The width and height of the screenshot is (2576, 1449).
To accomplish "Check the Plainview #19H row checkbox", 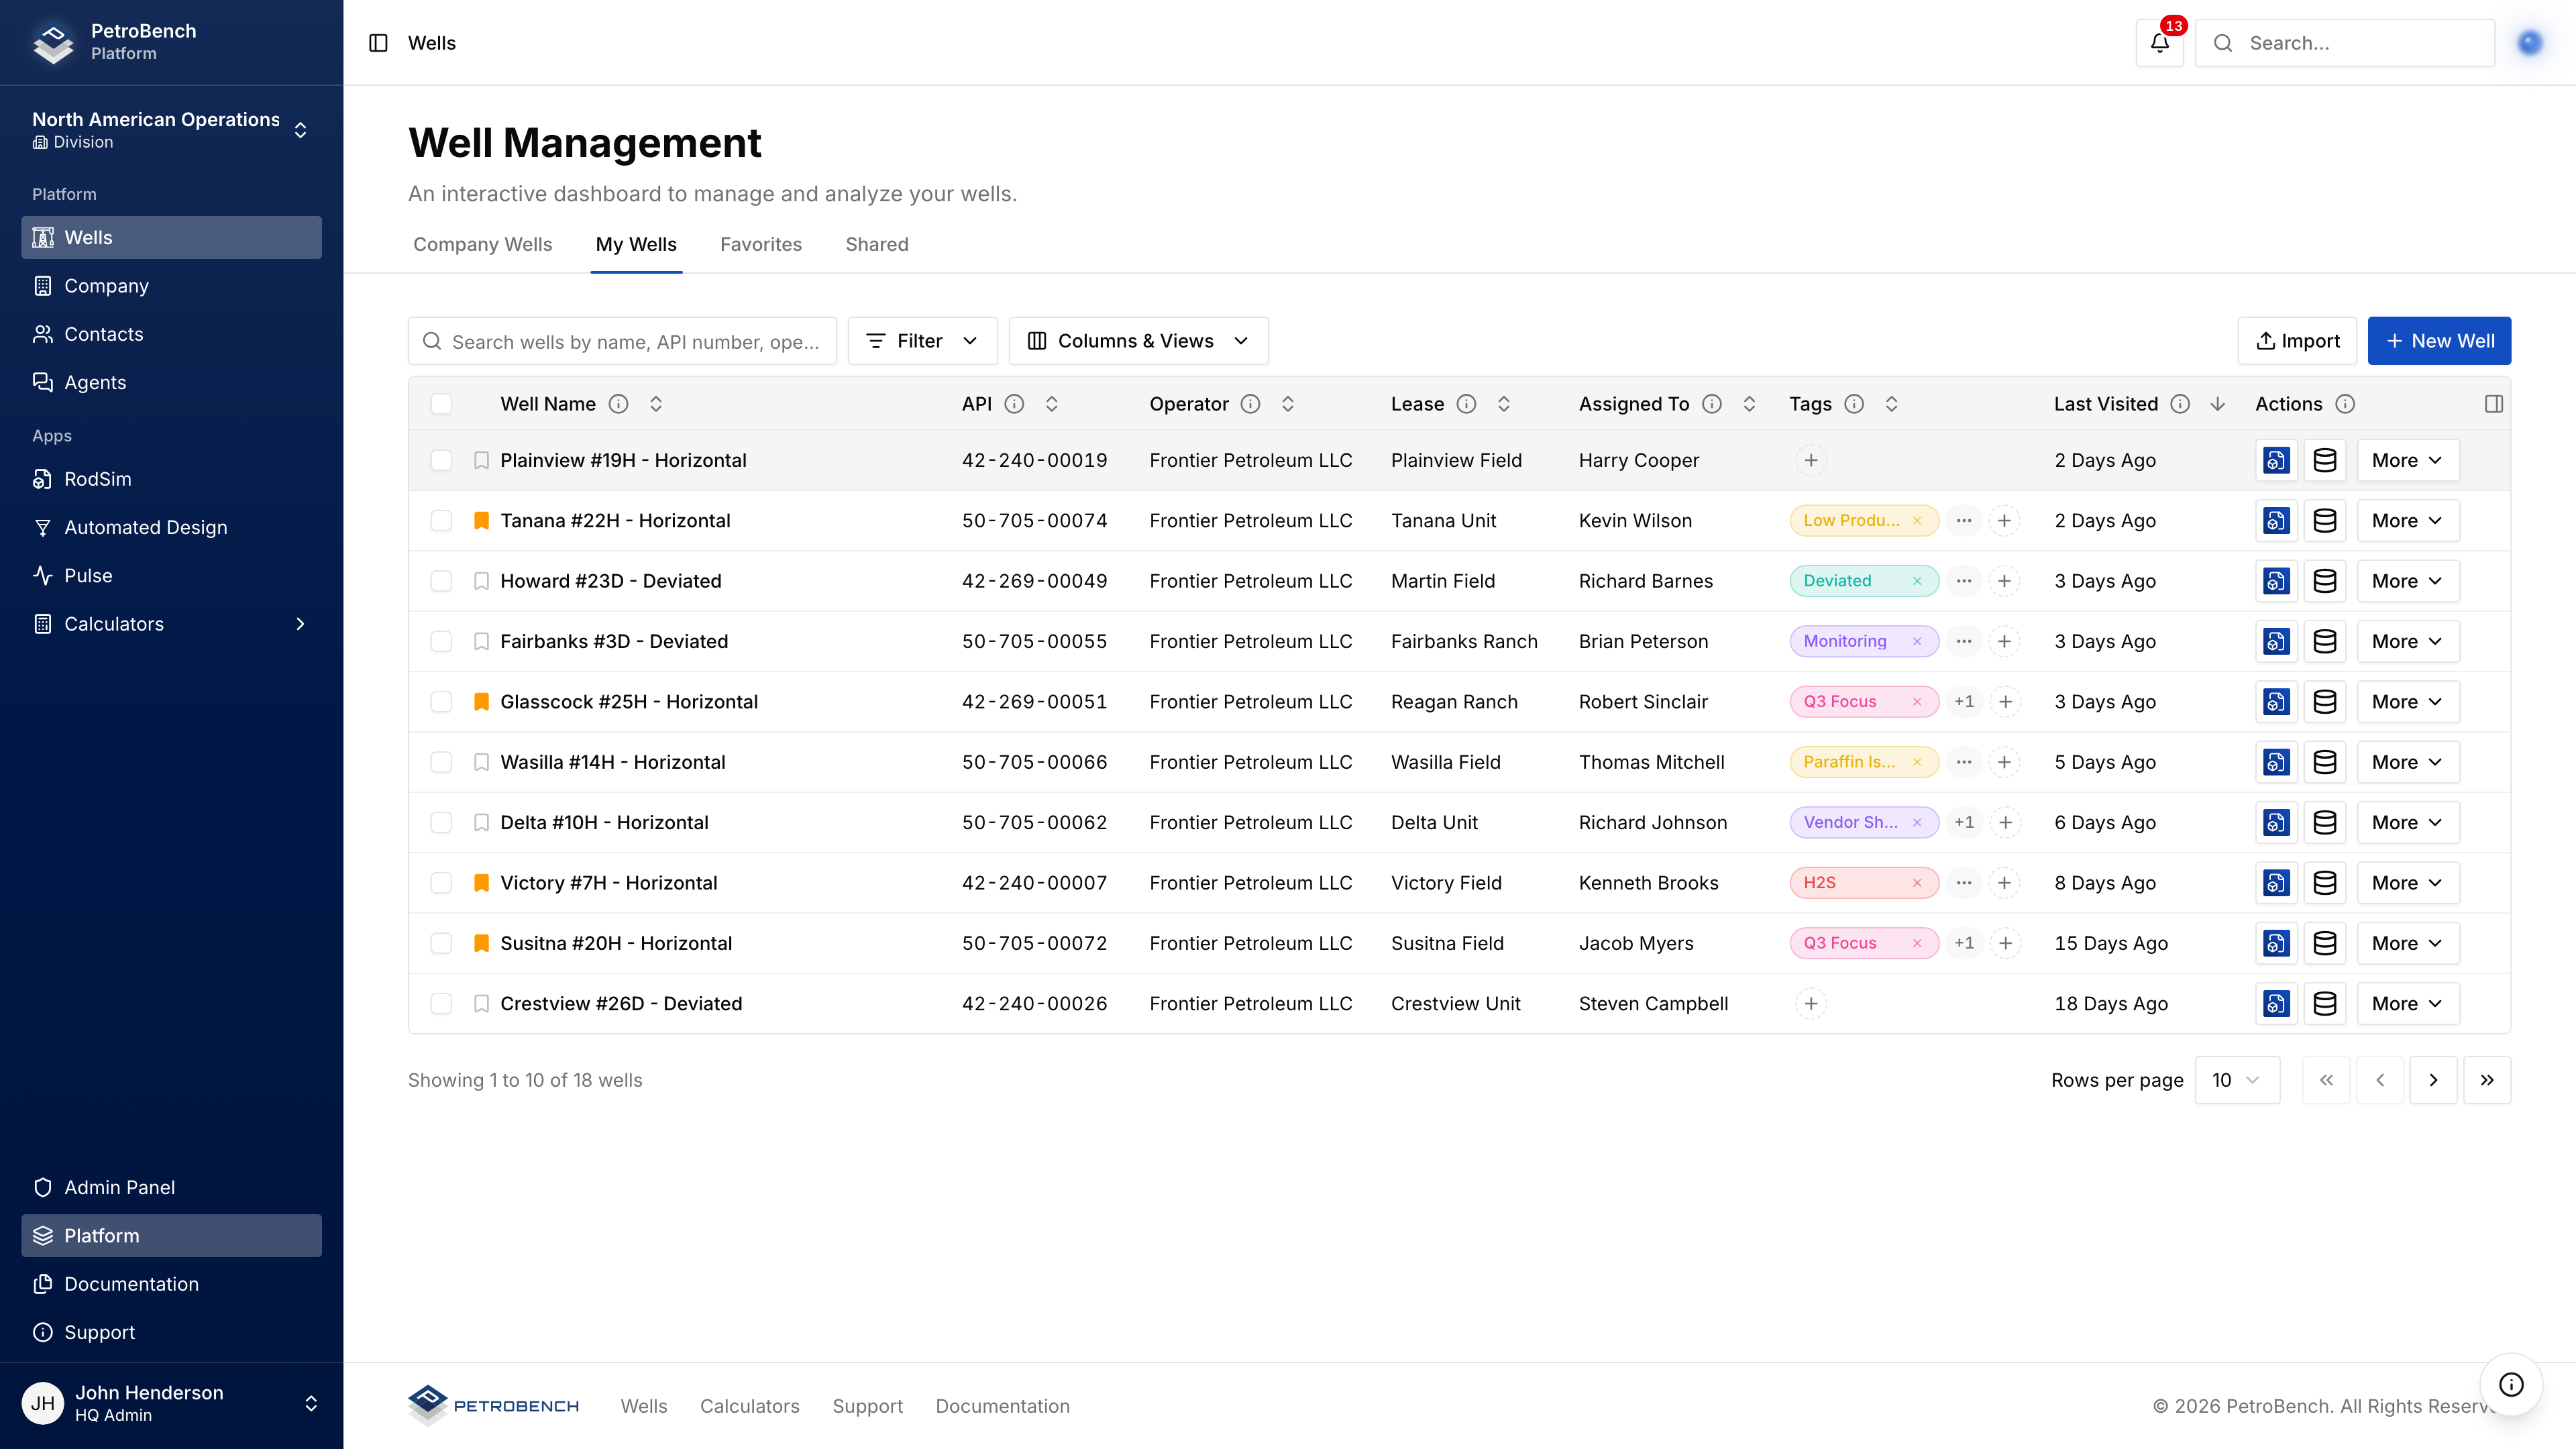I will [441, 460].
